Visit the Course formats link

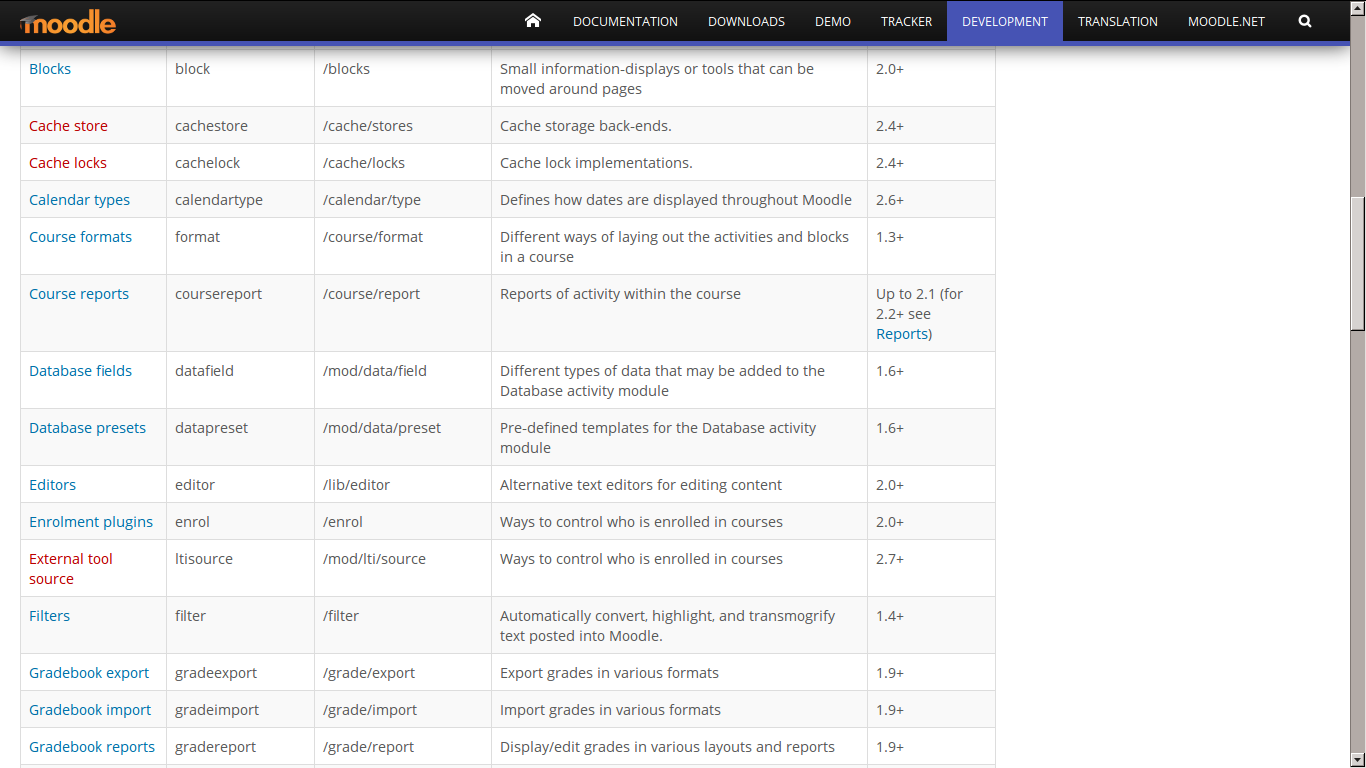coord(80,237)
